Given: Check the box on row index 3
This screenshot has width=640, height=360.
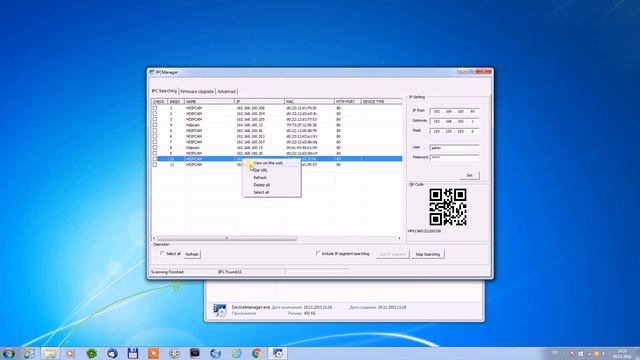Looking at the screenshot, I should [155, 120].
